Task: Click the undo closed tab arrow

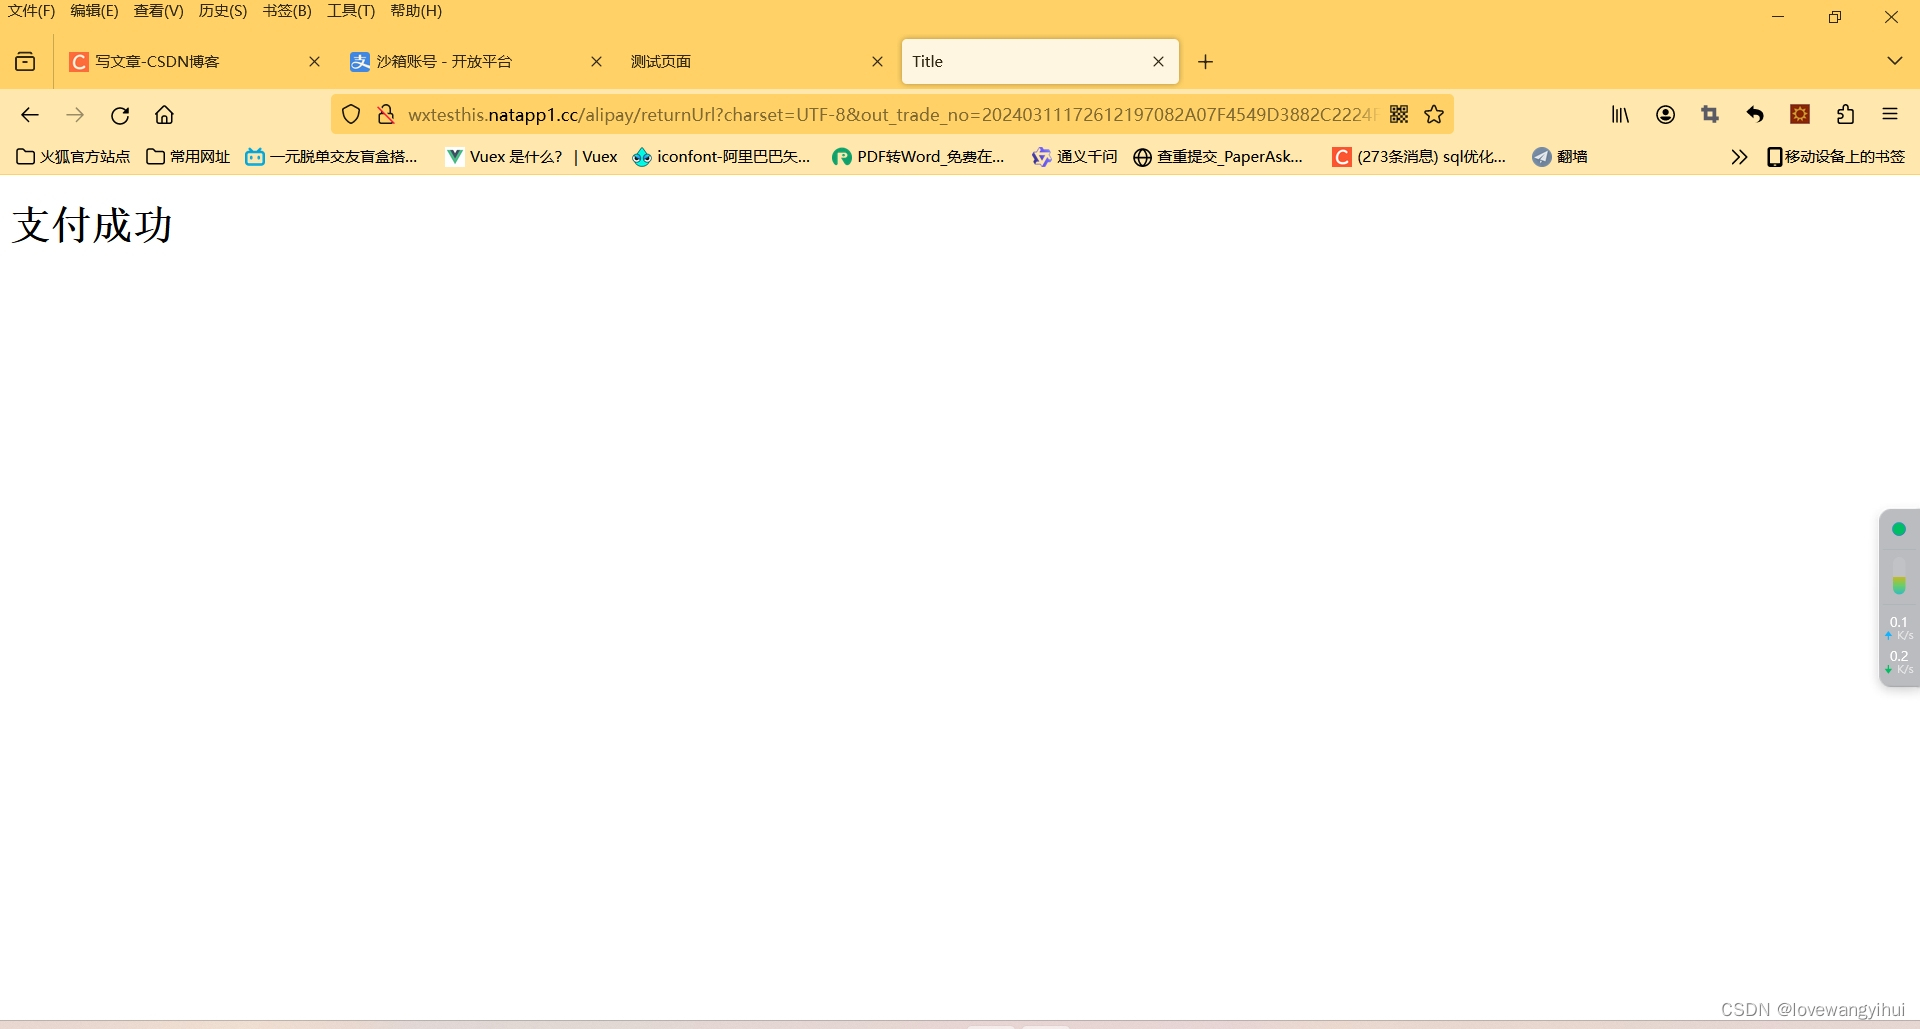Action: click(1755, 115)
